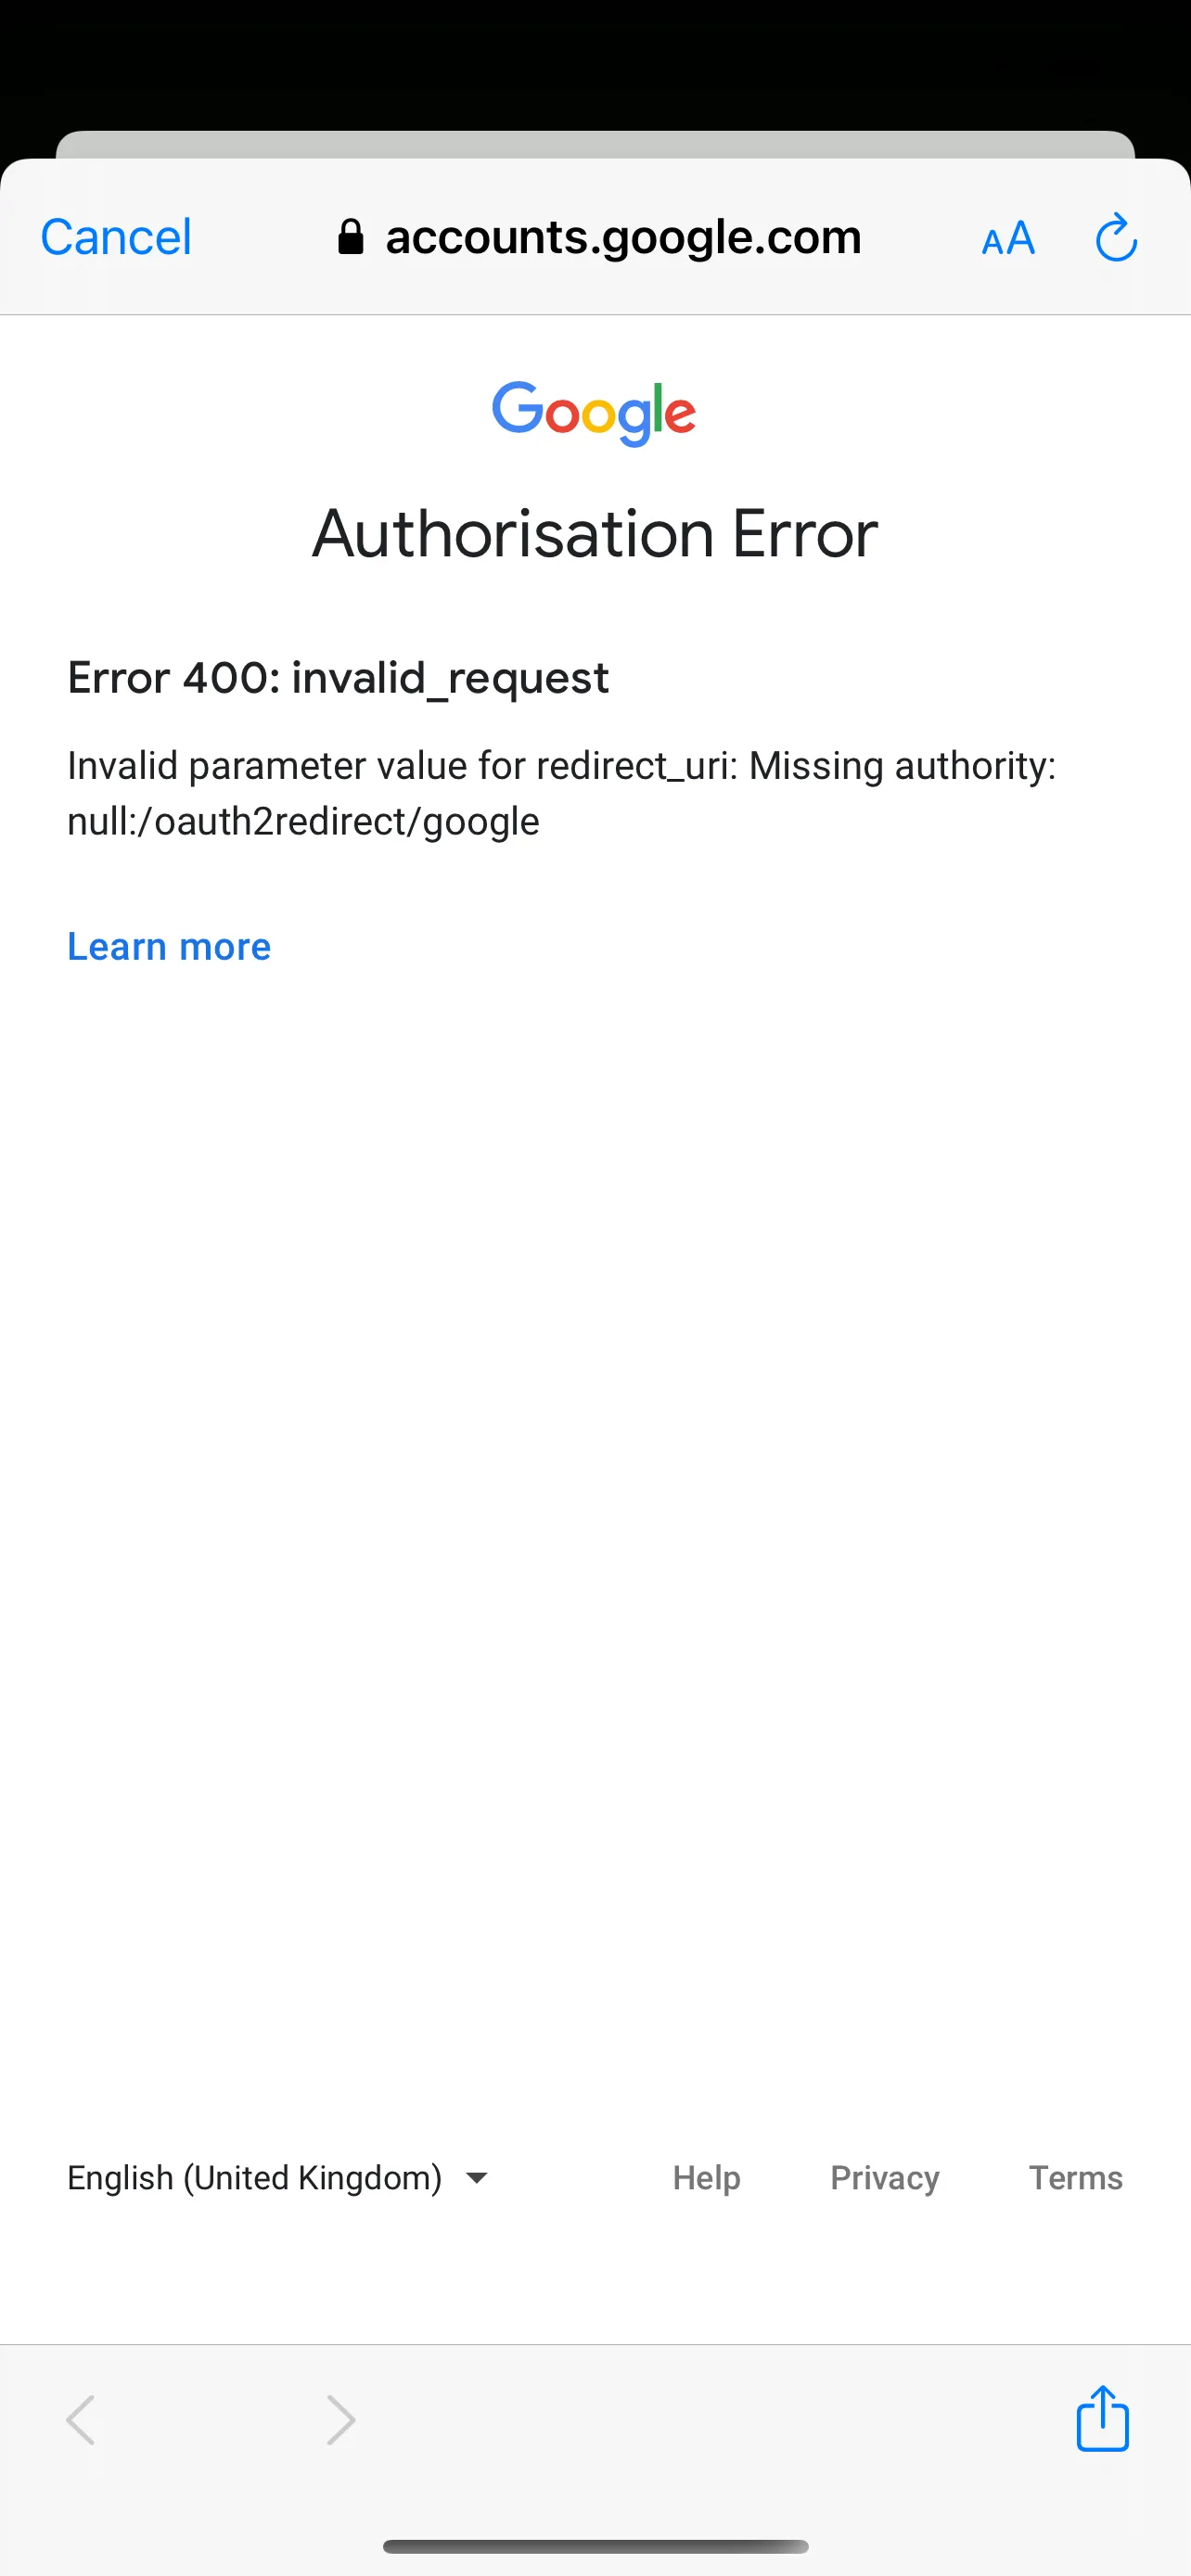Viewport: 1191px width, 2576px height.
Task: Tap the home indicator bar
Action: [x=595, y=2547]
